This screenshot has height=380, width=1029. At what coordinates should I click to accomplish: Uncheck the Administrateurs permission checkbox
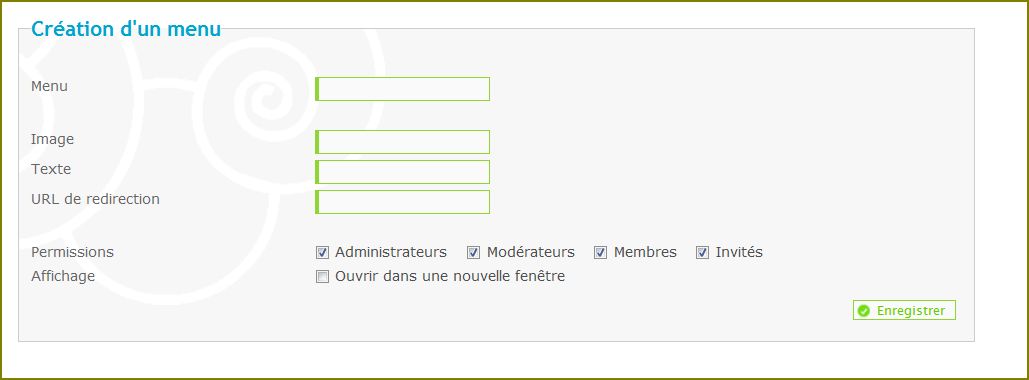tap(322, 253)
